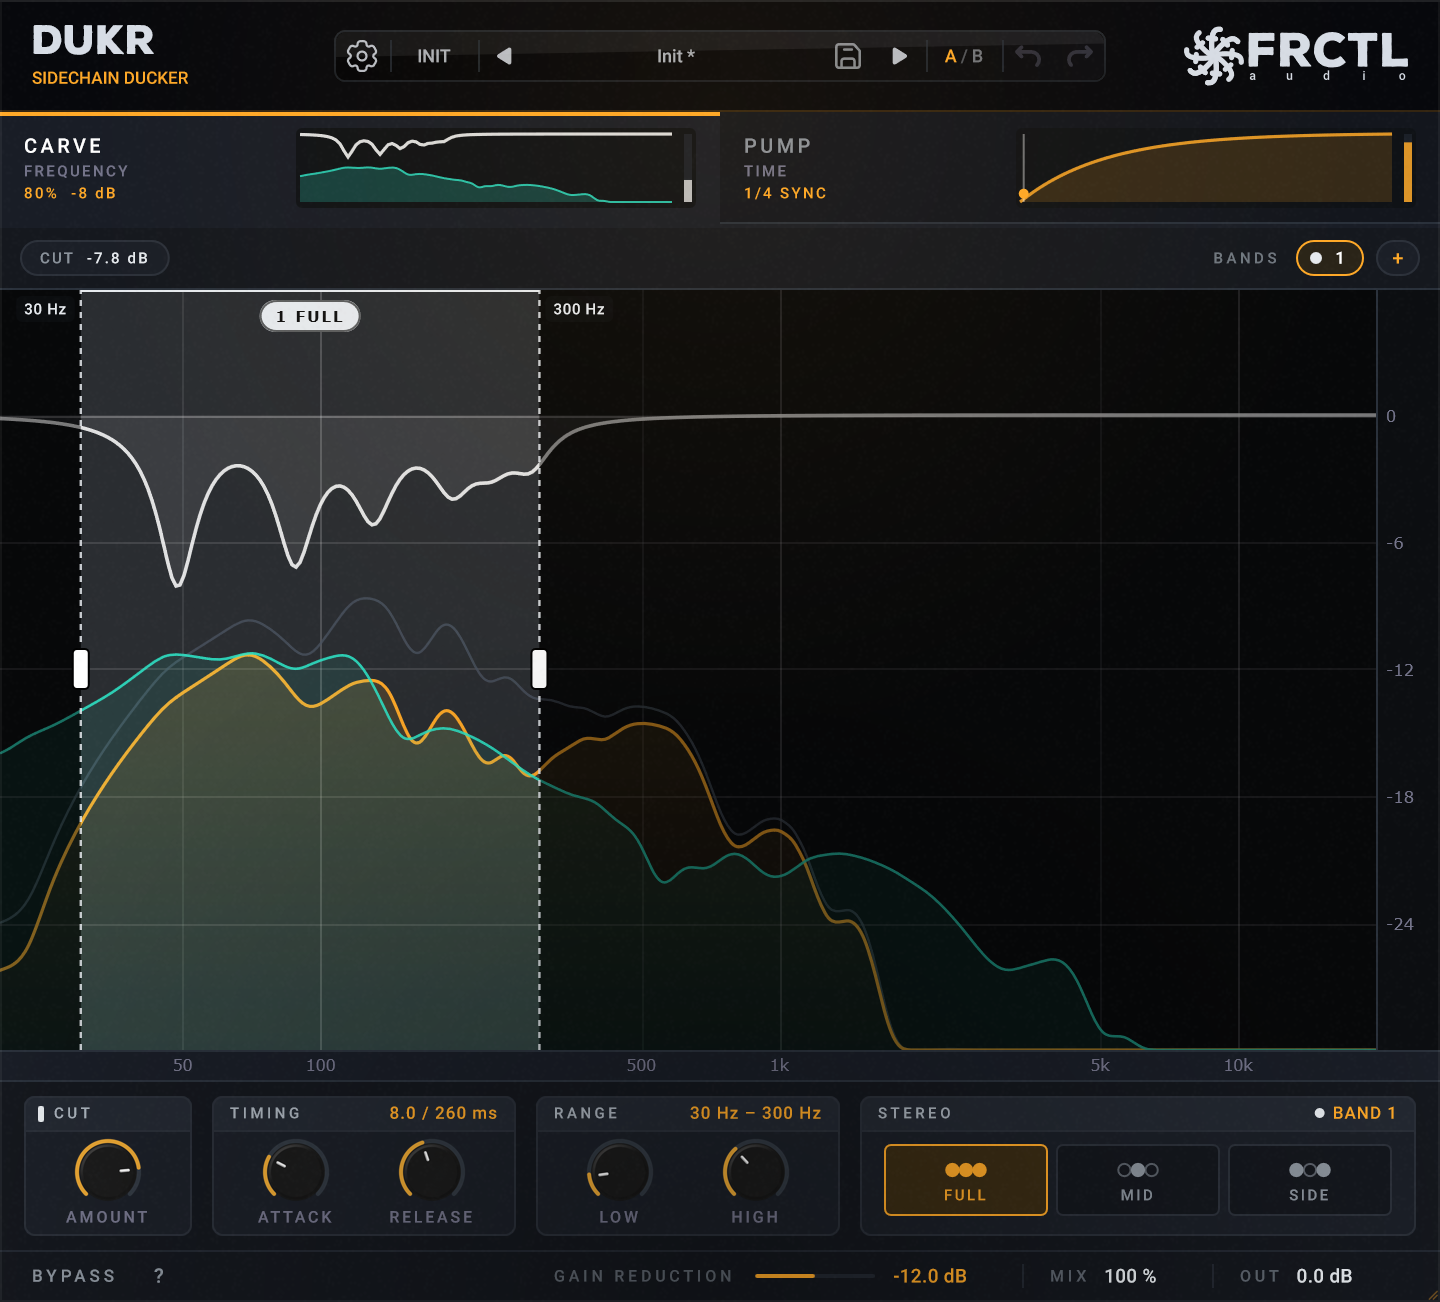
Task: Switch to the CARVE frequency tab
Action: 360,169
